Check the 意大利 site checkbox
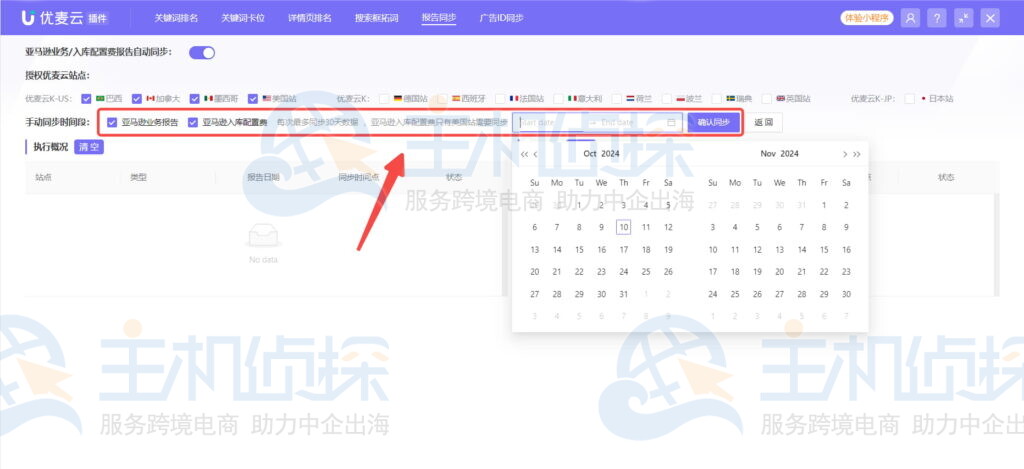The image size is (1024, 469). (x=558, y=99)
